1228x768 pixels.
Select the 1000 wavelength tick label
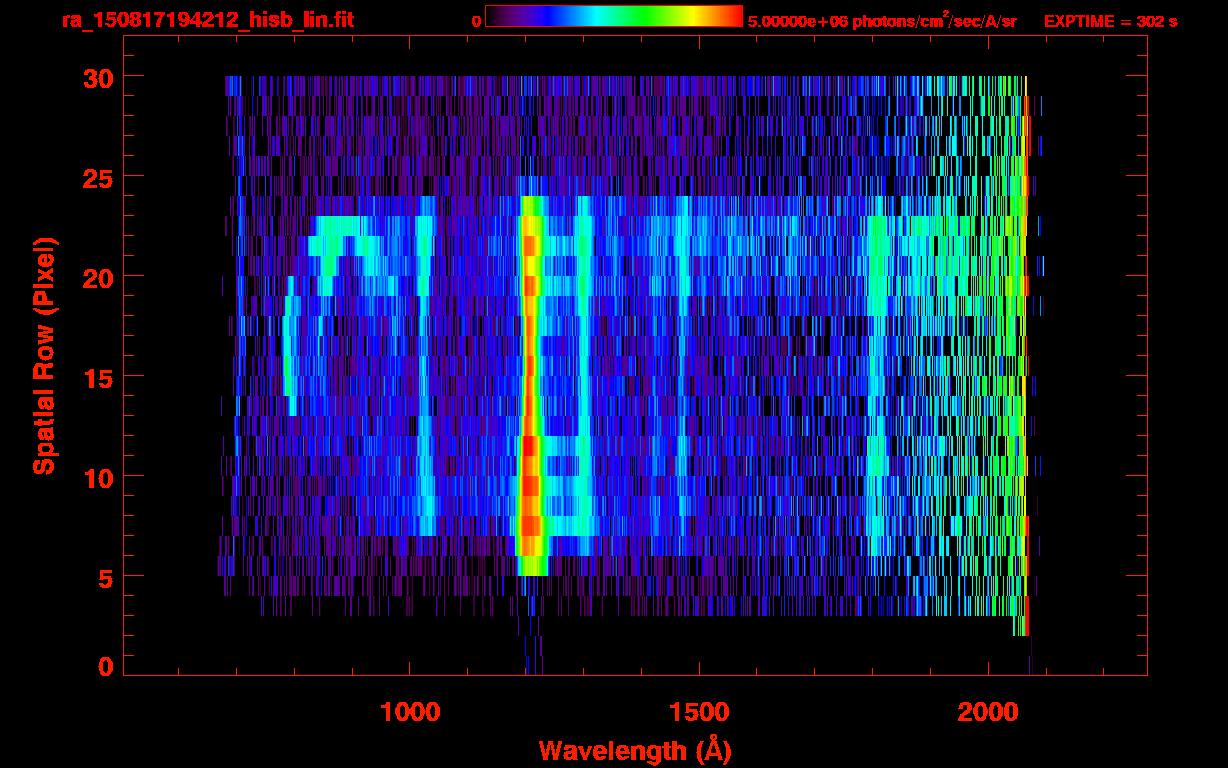coord(410,712)
